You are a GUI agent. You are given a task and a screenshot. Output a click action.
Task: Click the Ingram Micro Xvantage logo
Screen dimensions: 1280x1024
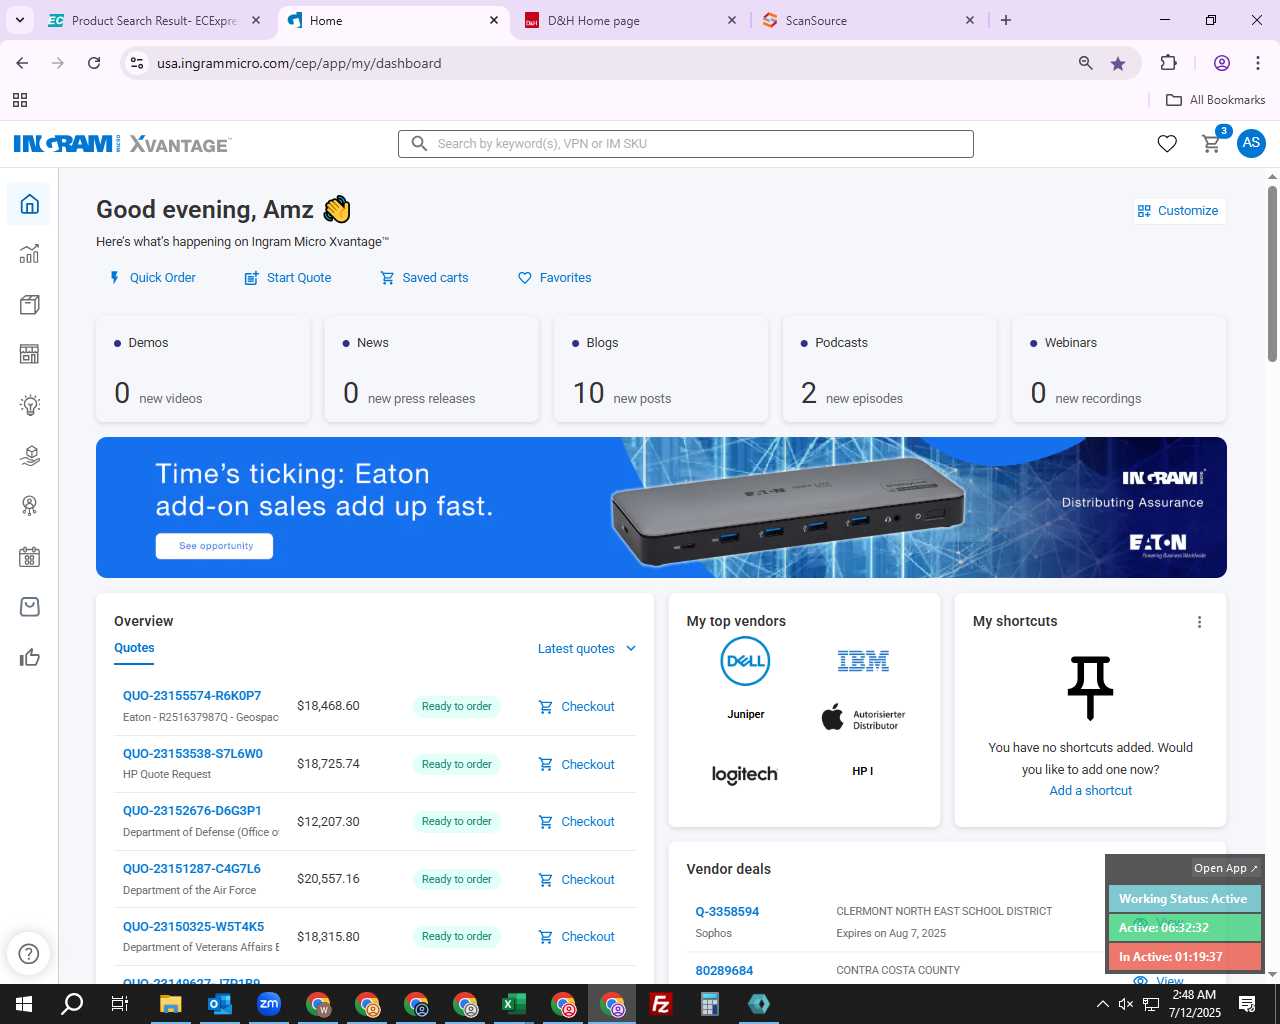point(122,144)
